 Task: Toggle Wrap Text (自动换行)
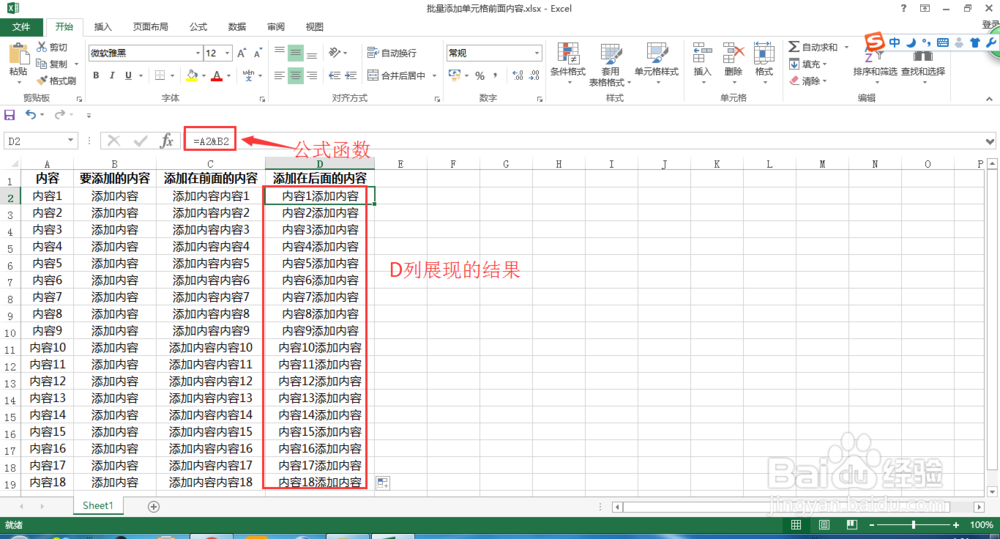(x=392, y=53)
